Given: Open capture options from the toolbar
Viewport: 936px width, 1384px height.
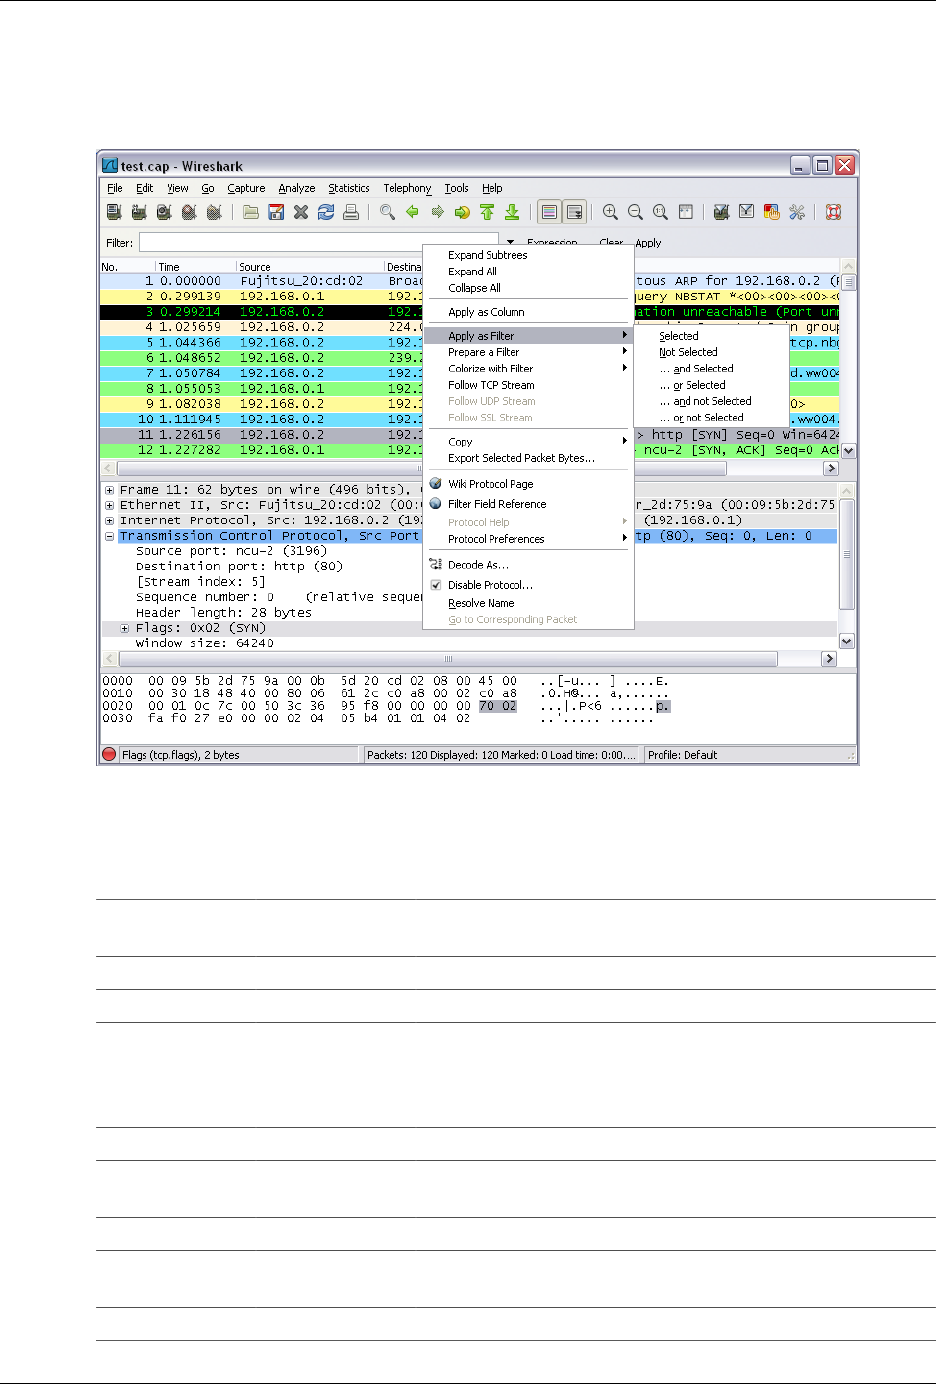Looking at the screenshot, I should [139, 212].
